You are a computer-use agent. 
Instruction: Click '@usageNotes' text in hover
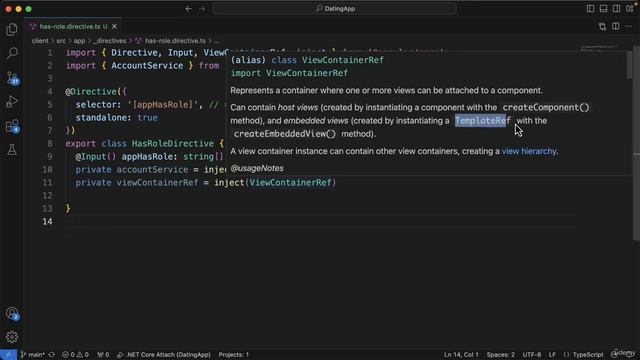257,168
